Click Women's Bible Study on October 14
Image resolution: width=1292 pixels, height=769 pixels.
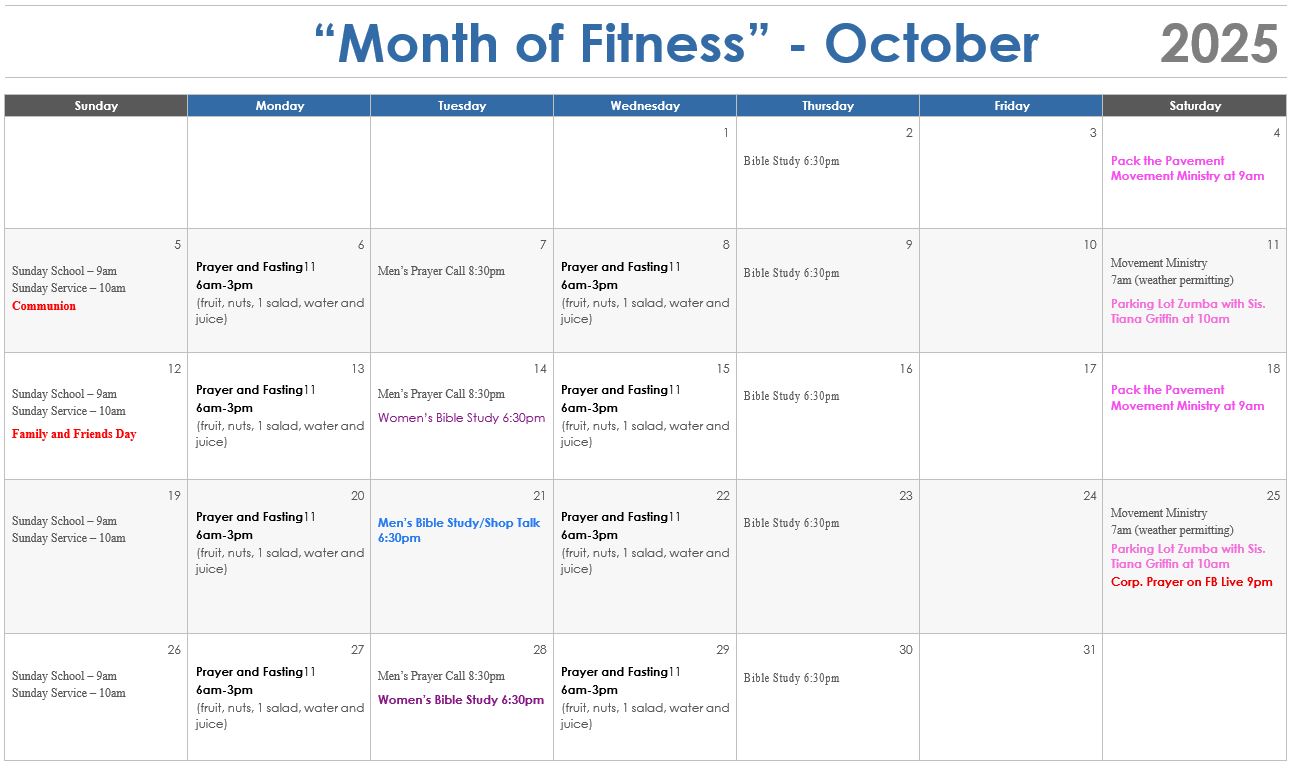click(461, 418)
